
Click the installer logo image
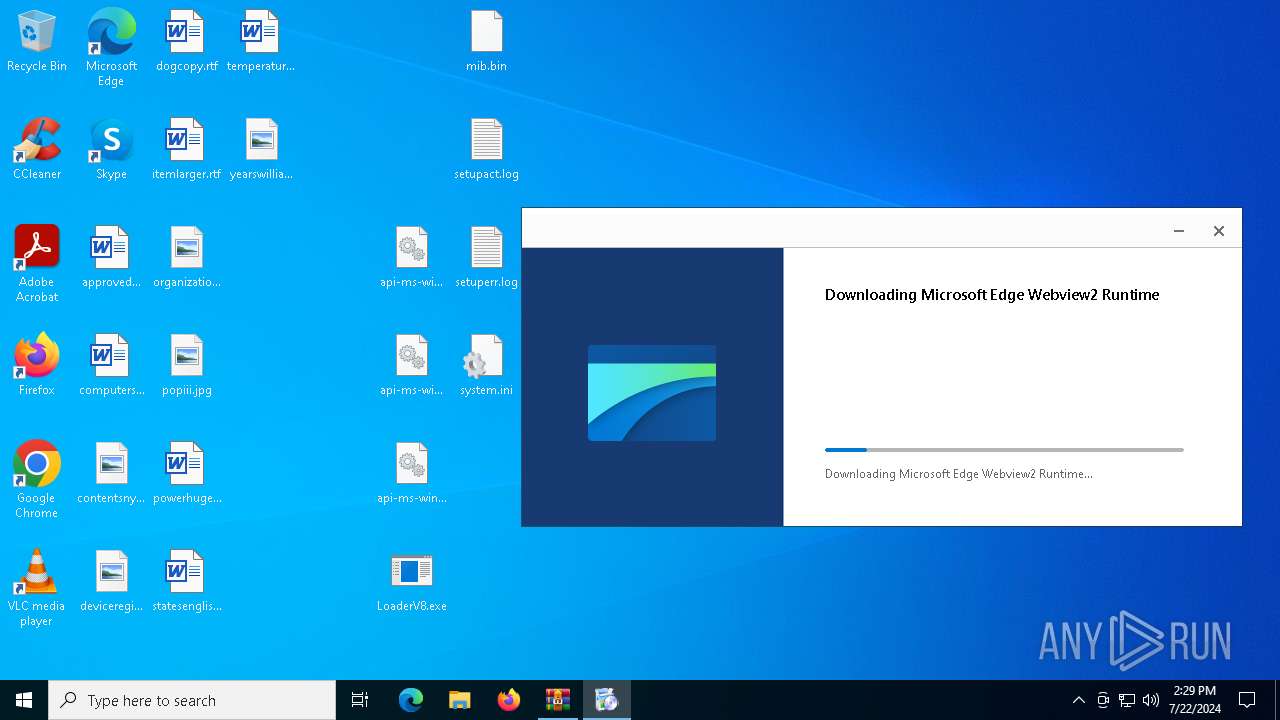[x=652, y=393]
